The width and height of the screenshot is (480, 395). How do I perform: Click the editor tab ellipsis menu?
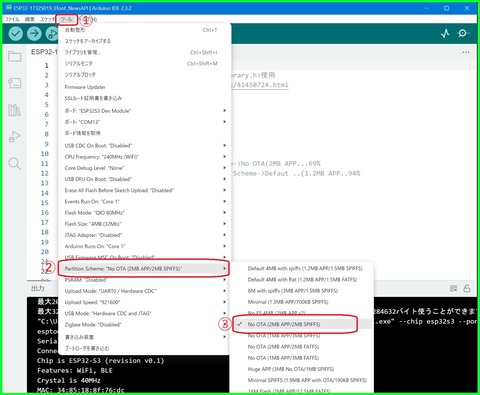coord(466,52)
